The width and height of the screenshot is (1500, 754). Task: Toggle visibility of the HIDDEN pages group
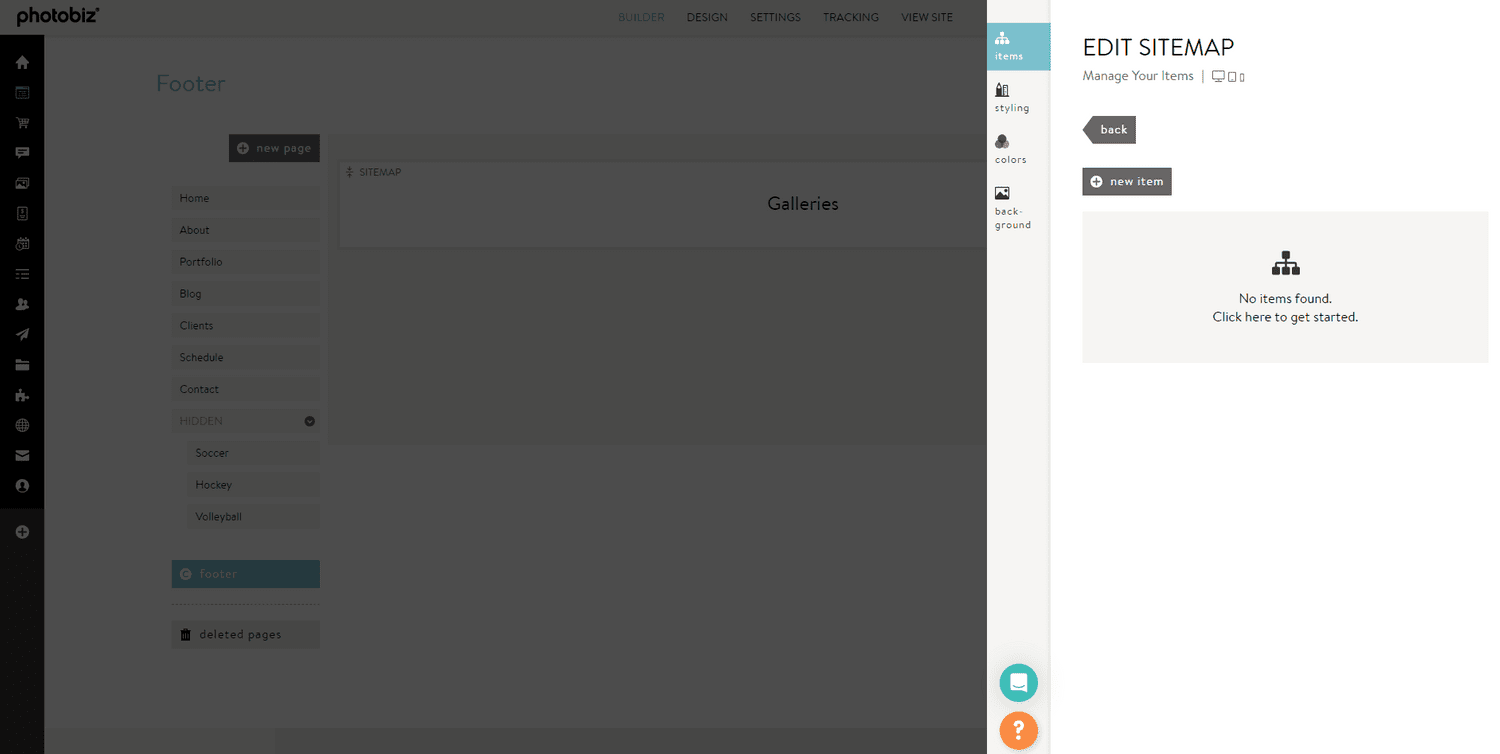310,421
